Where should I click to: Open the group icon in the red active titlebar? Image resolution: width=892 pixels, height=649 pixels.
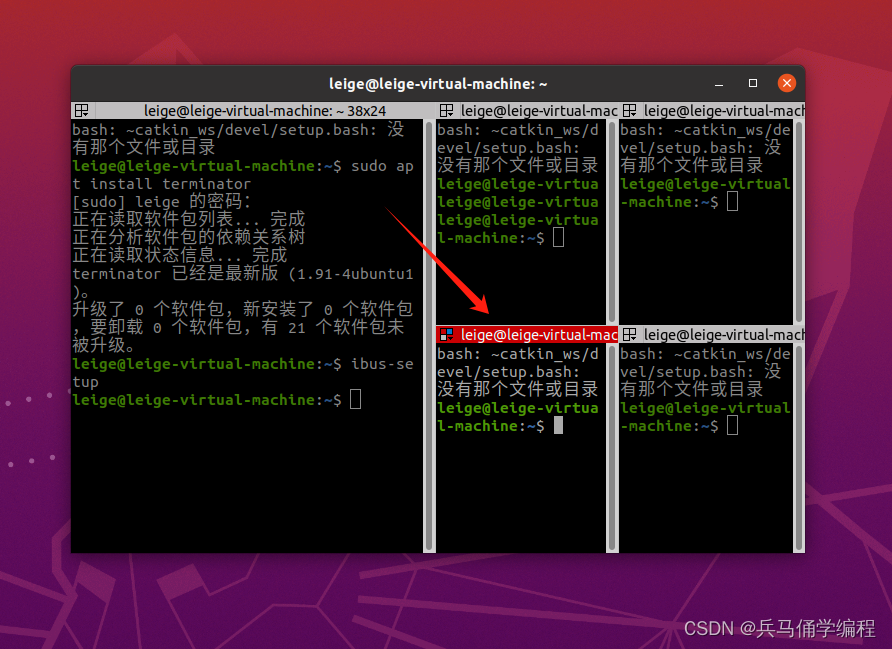point(447,334)
